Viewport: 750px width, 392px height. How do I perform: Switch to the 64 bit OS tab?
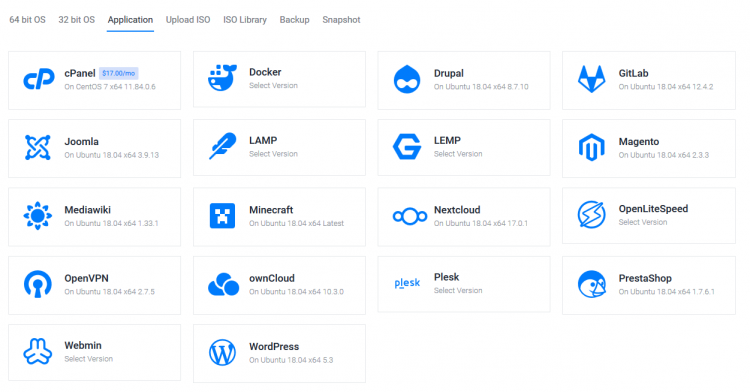tap(27, 20)
